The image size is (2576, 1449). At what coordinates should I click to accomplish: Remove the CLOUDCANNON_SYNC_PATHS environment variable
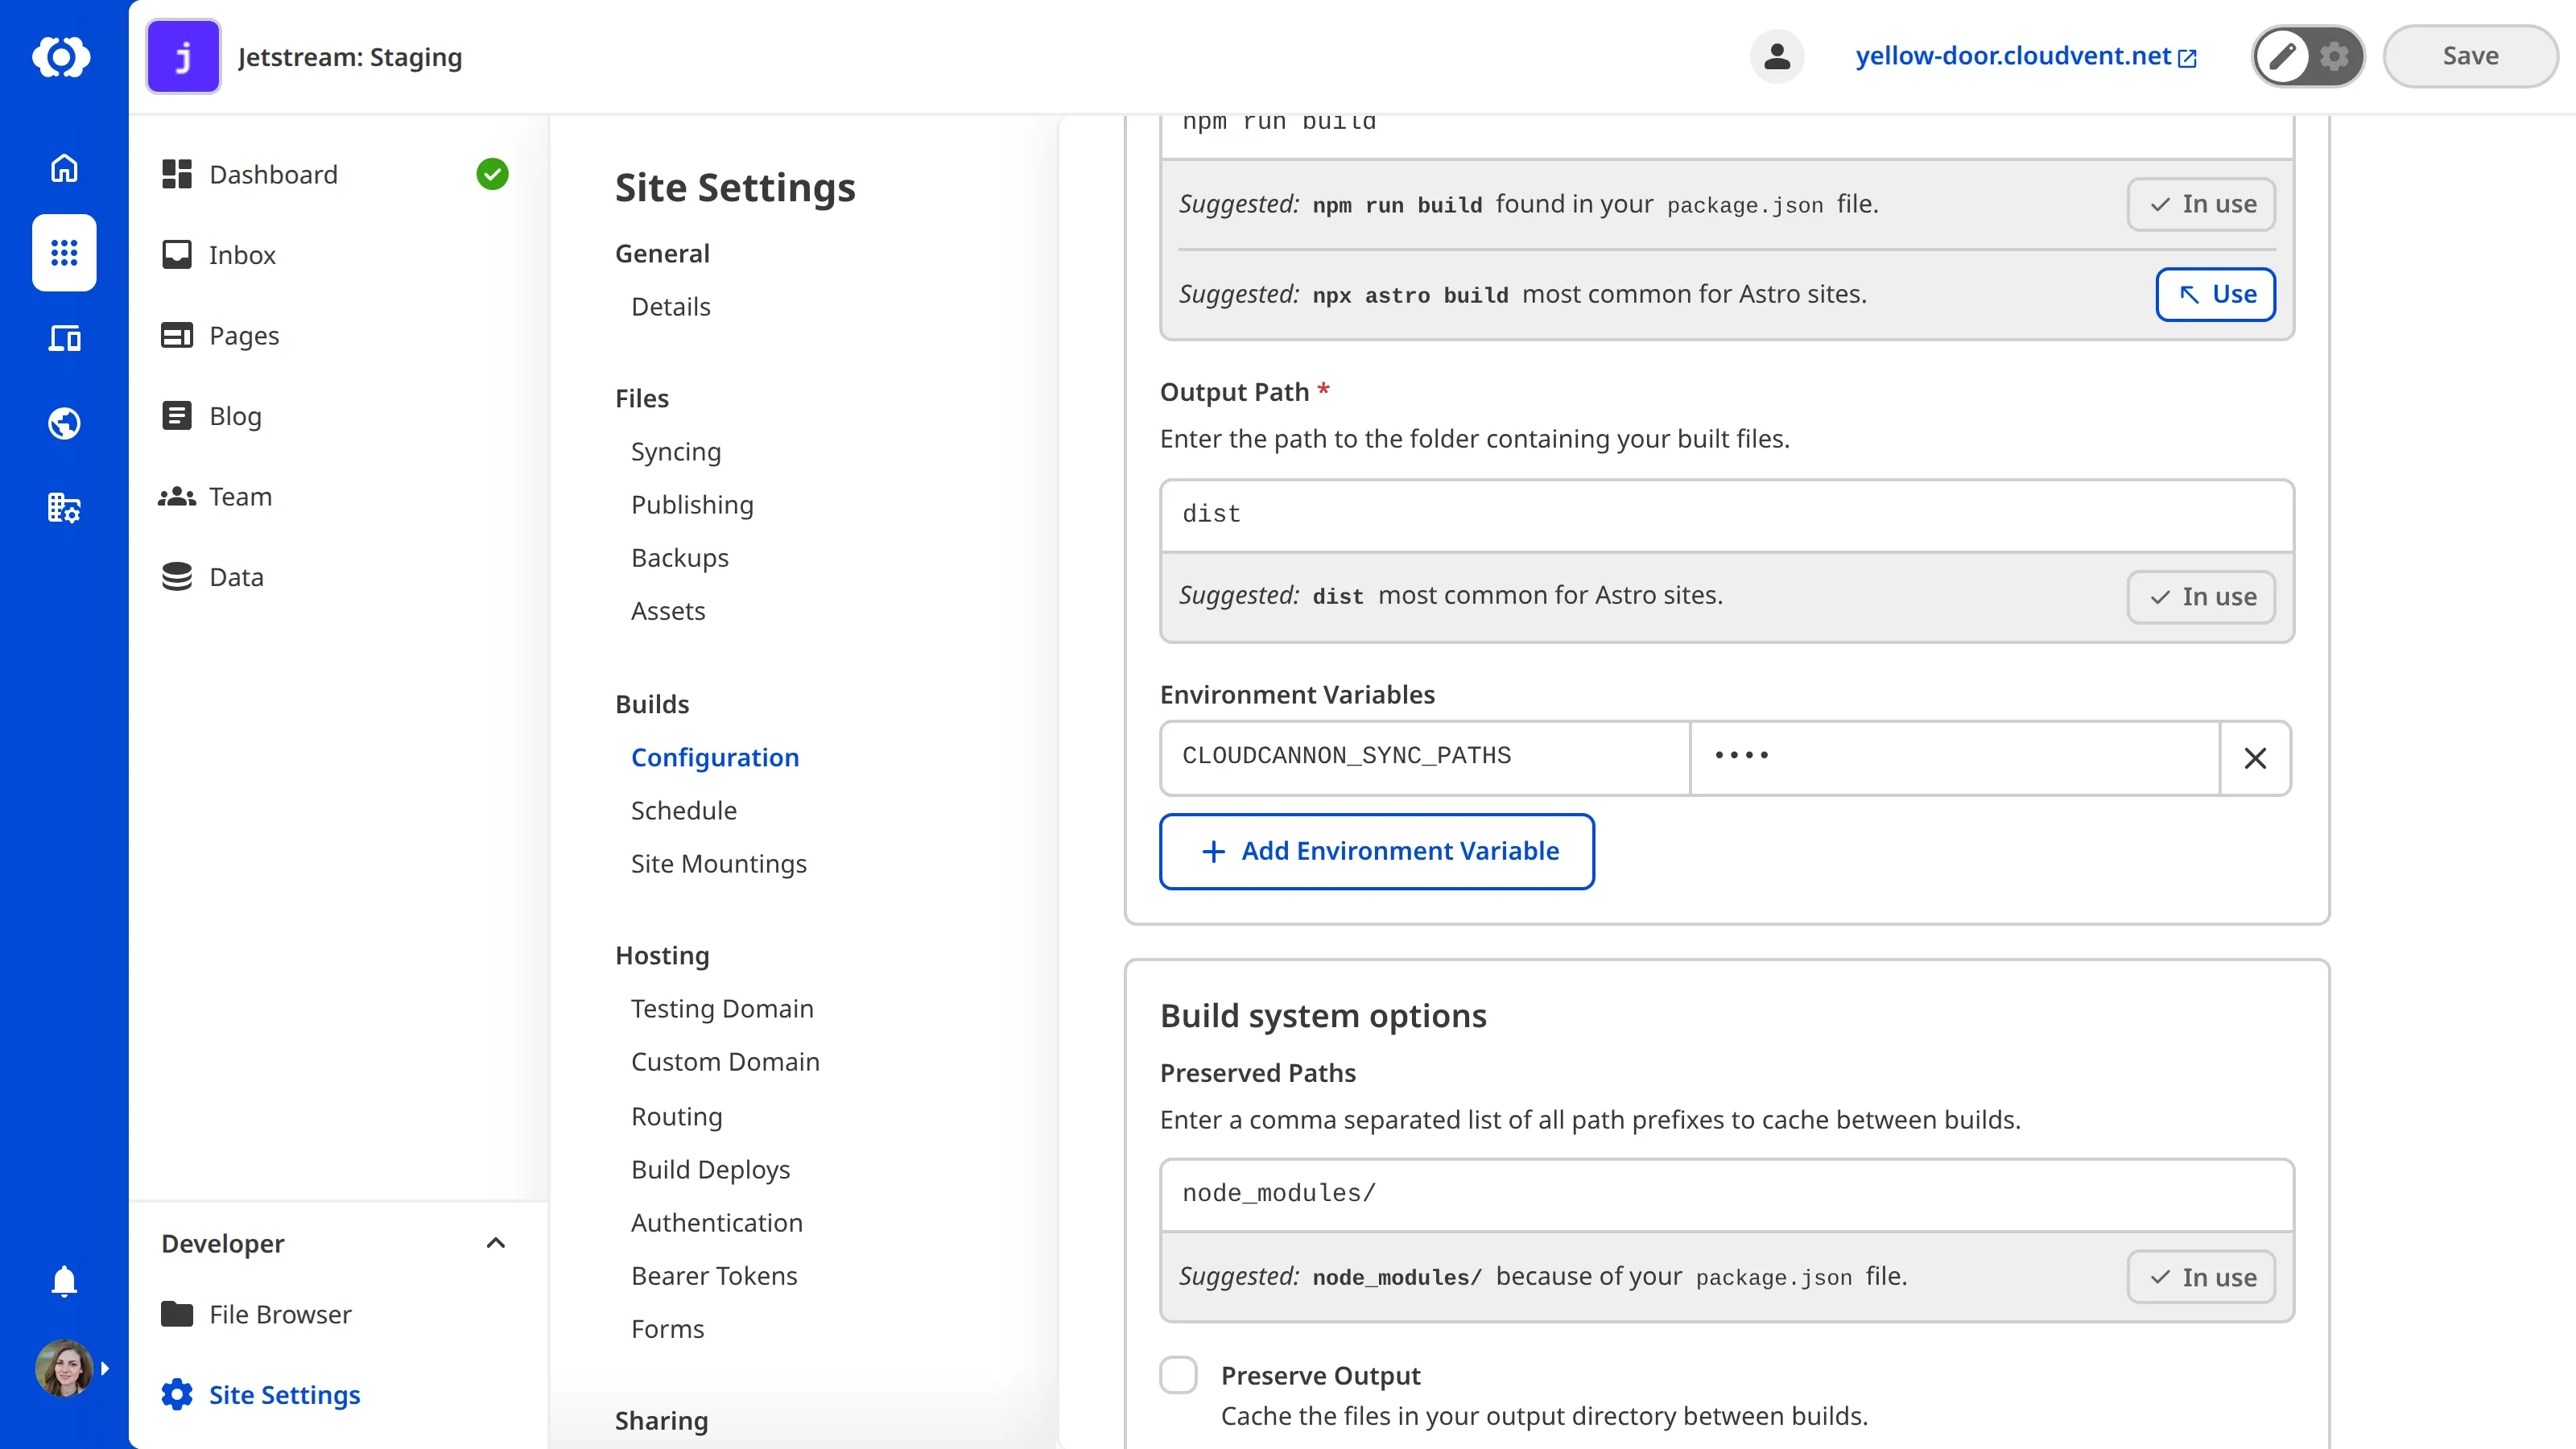pyautogui.click(x=2255, y=758)
